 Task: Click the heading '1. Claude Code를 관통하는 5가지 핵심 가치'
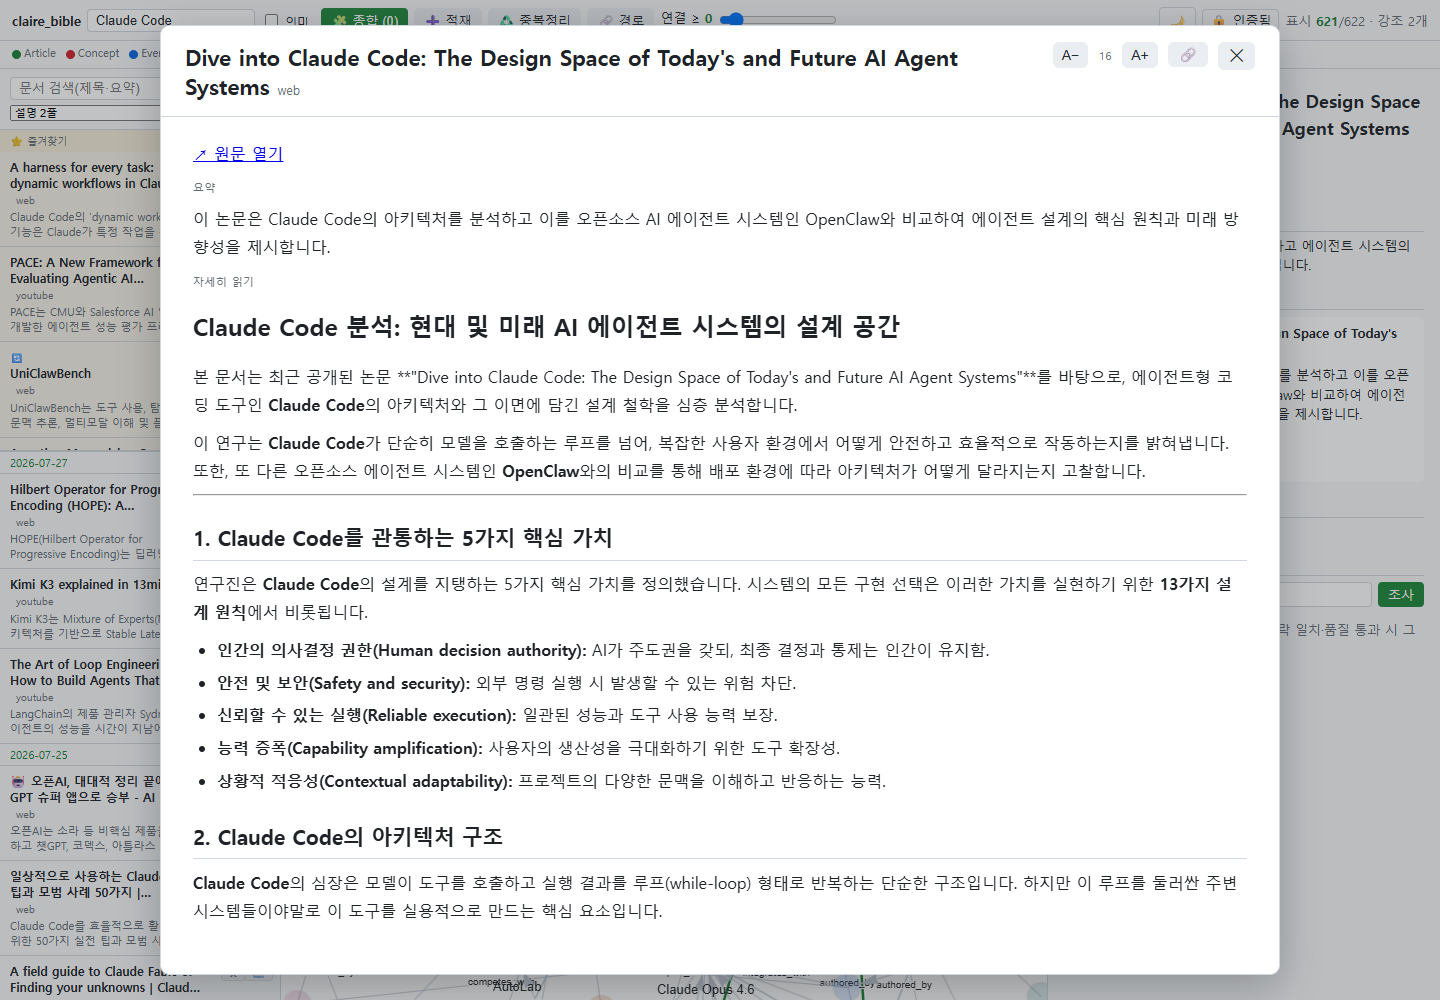403,538
